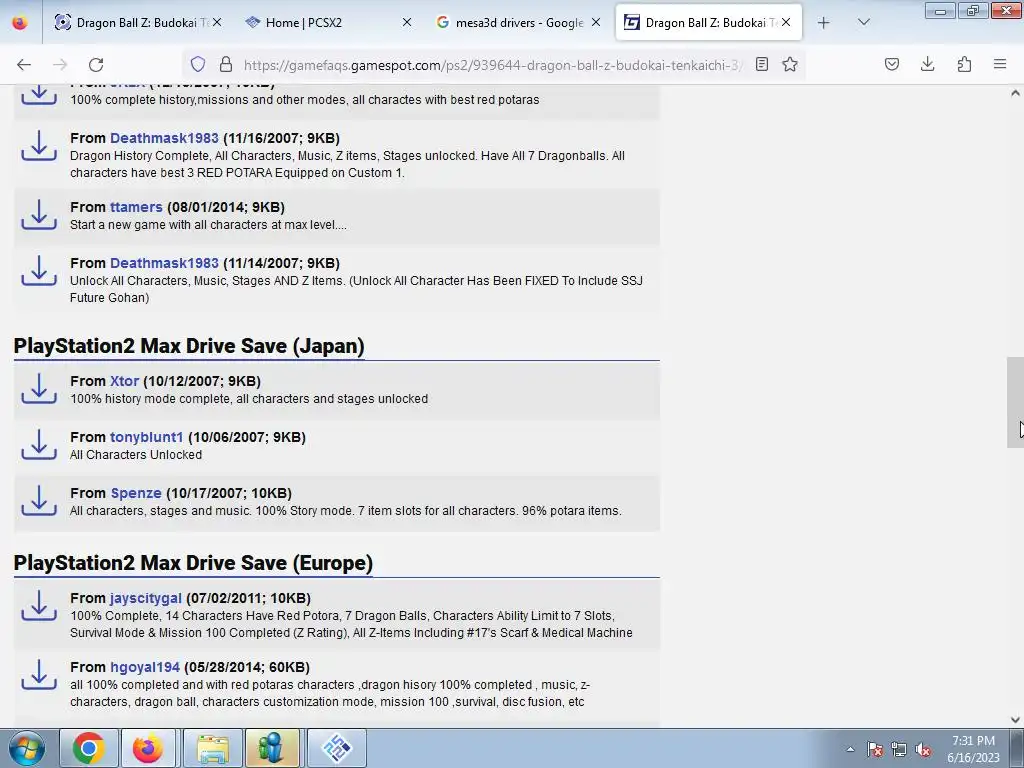Open Deathmask1983 profile link dated 11/14/2007

[x=164, y=263]
